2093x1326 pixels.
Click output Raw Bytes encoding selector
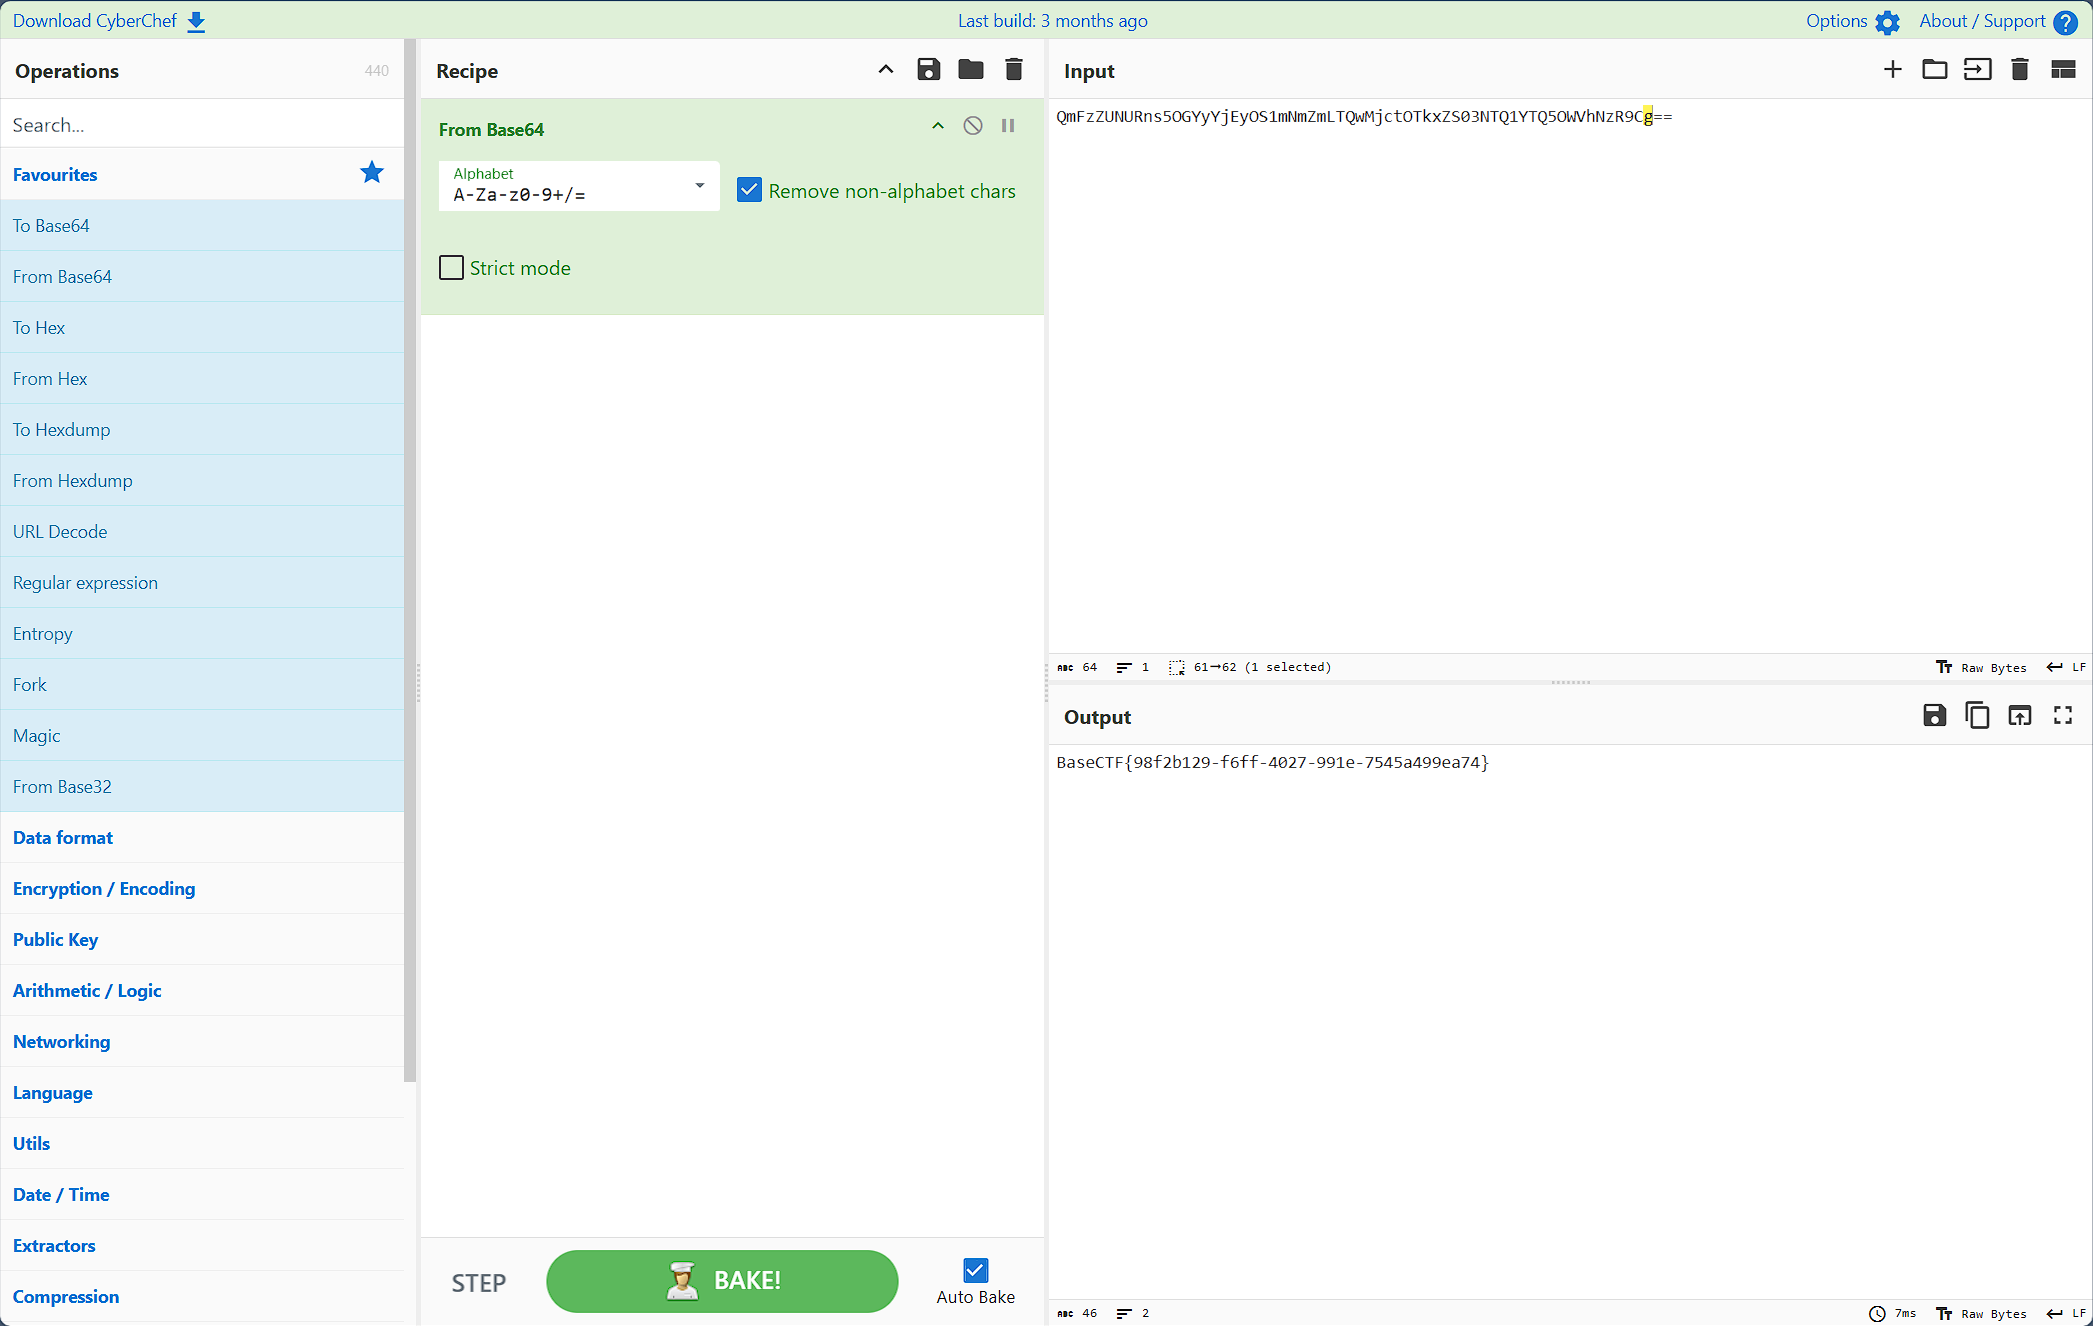click(x=1981, y=1314)
